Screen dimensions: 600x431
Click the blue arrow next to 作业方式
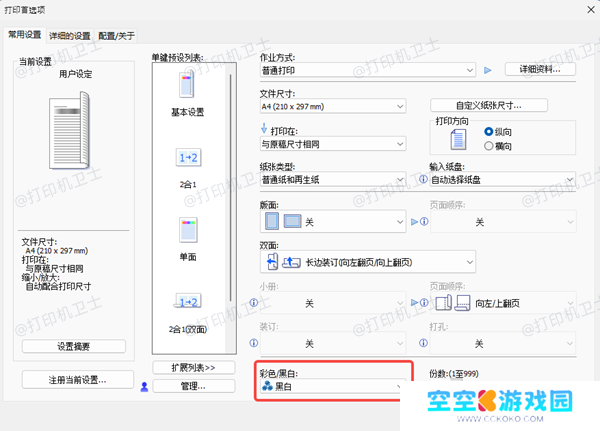488,70
